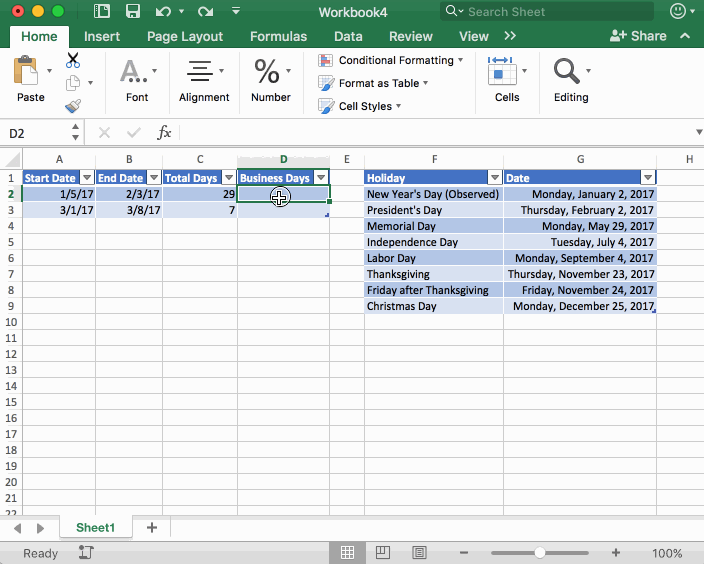This screenshot has width=704, height=564.
Task: Open the View ribbon tab
Action: (474, 36)
